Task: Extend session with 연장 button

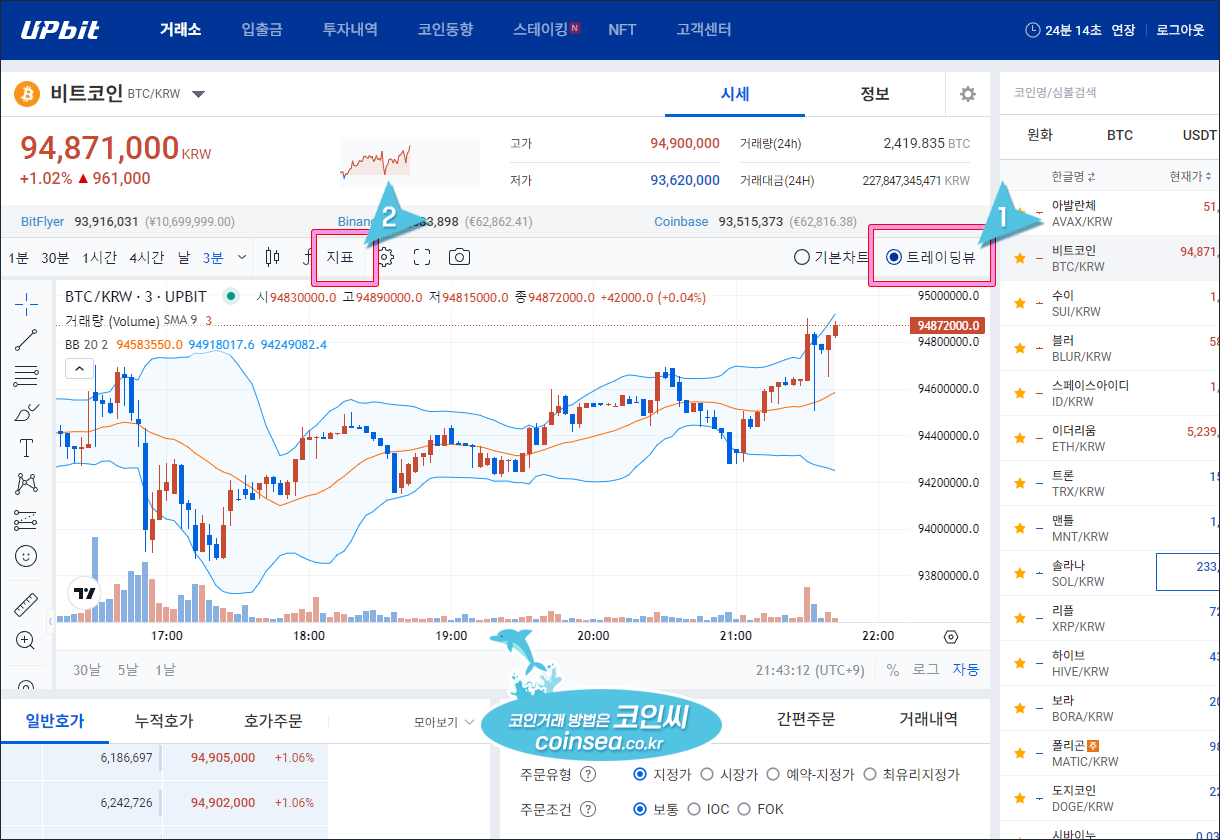Action: coord(1123,30)
